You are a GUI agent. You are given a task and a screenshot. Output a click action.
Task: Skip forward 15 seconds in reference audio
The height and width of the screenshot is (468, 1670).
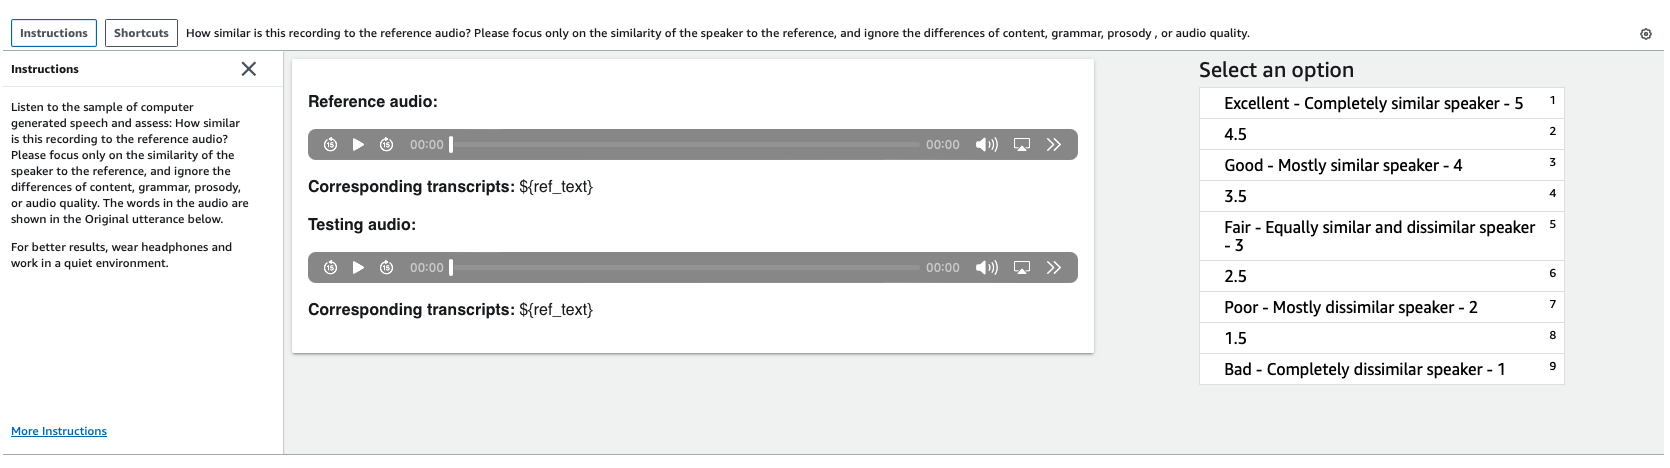[386, 145]
